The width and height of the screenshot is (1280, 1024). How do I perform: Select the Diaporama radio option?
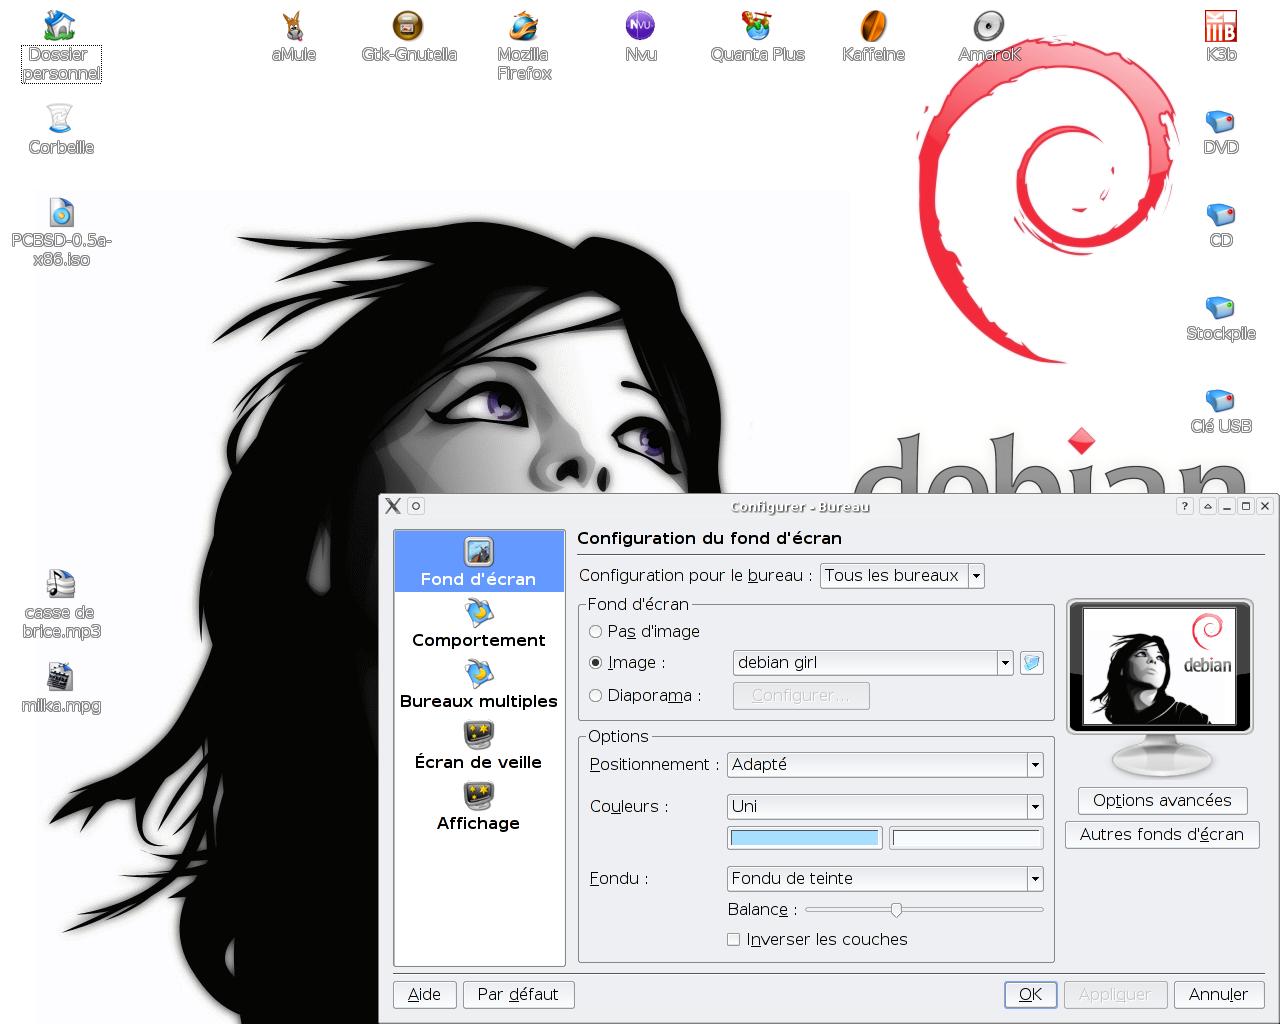click(x=595, y=695)
